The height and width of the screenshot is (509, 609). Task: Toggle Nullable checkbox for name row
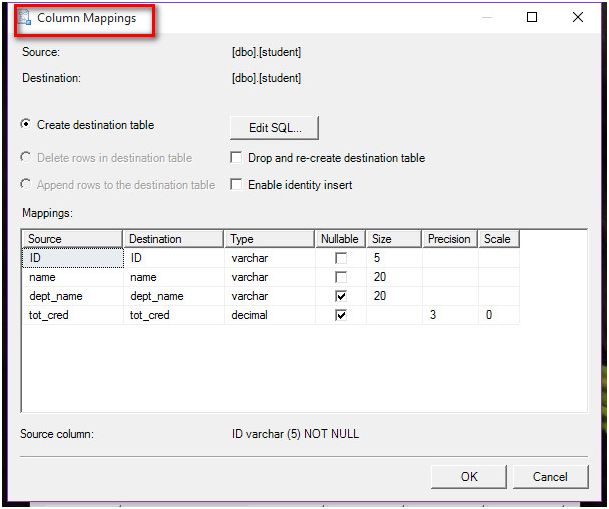[341, 277]
